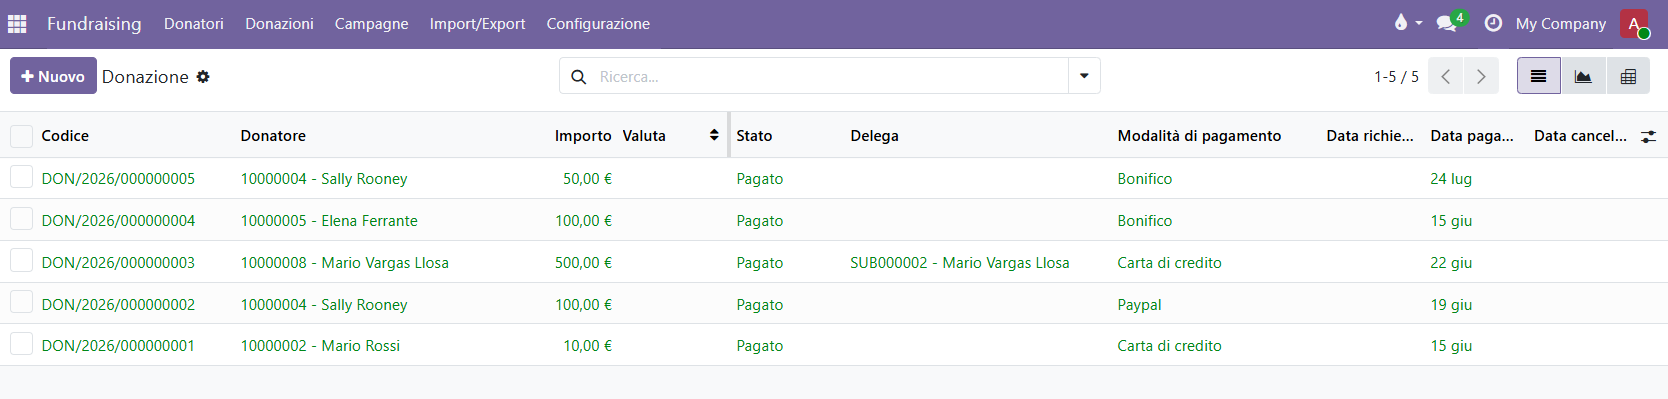Screen dimensions: 1668x399
Task: Sort by Modalità di pagamento header
Action: tap(1199, 135)
